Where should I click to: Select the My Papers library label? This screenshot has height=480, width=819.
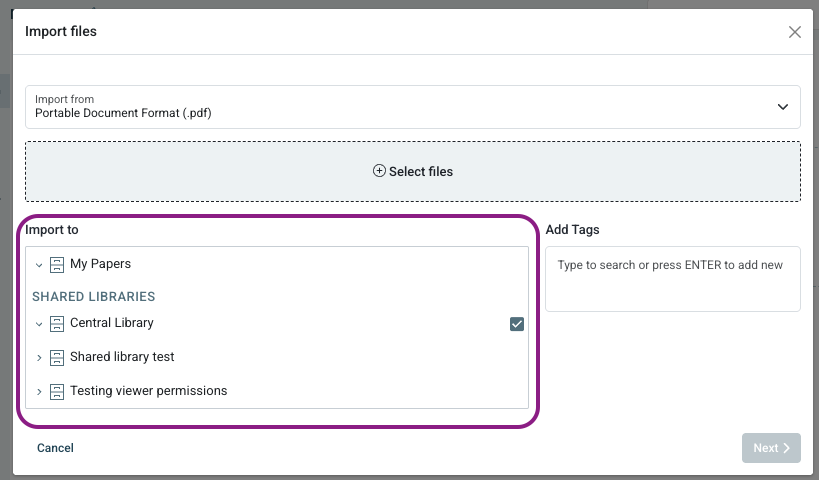coord(100,265)
